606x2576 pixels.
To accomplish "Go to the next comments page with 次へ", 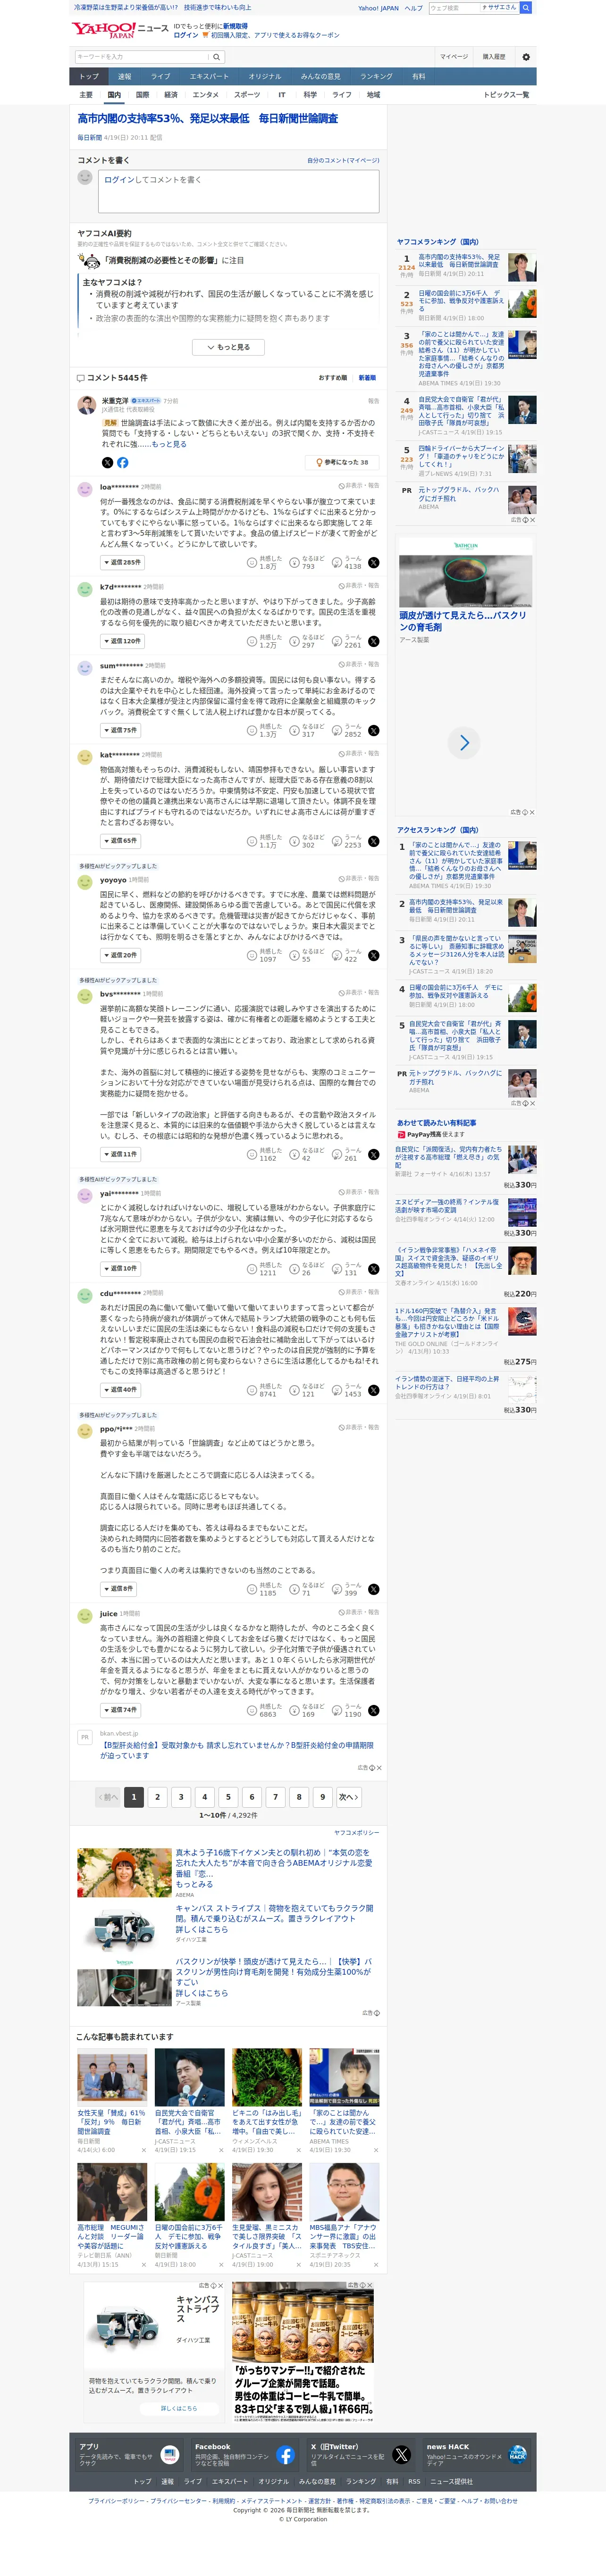I will 348,1797.
